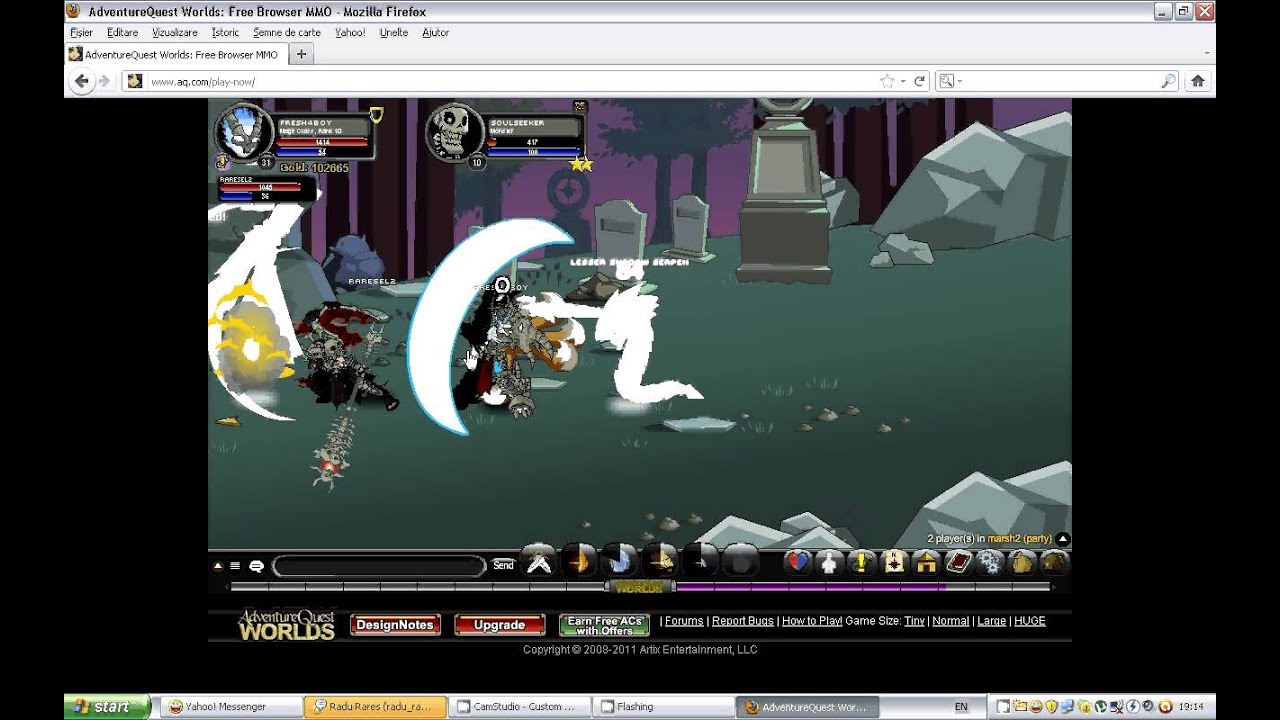
Task: Open the Windows start button
Action: [108, 706]
